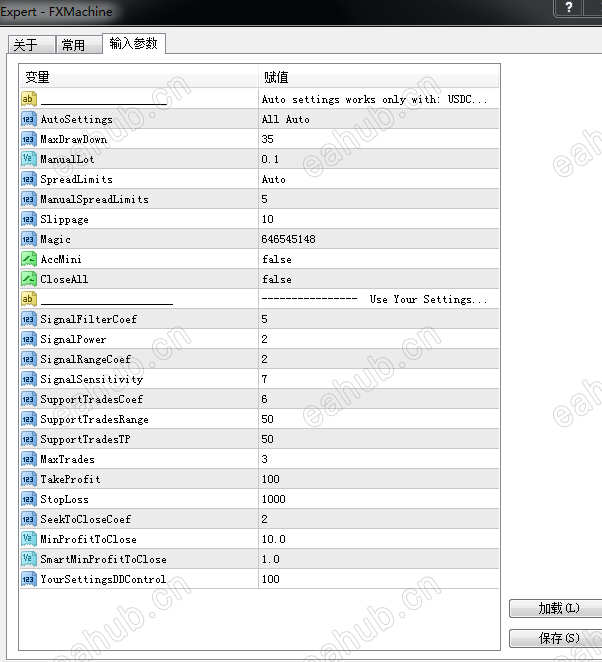Select the SignalFilterCoef variable name
602x662 pixels.
pyautogui.click(x=88, y=319)
